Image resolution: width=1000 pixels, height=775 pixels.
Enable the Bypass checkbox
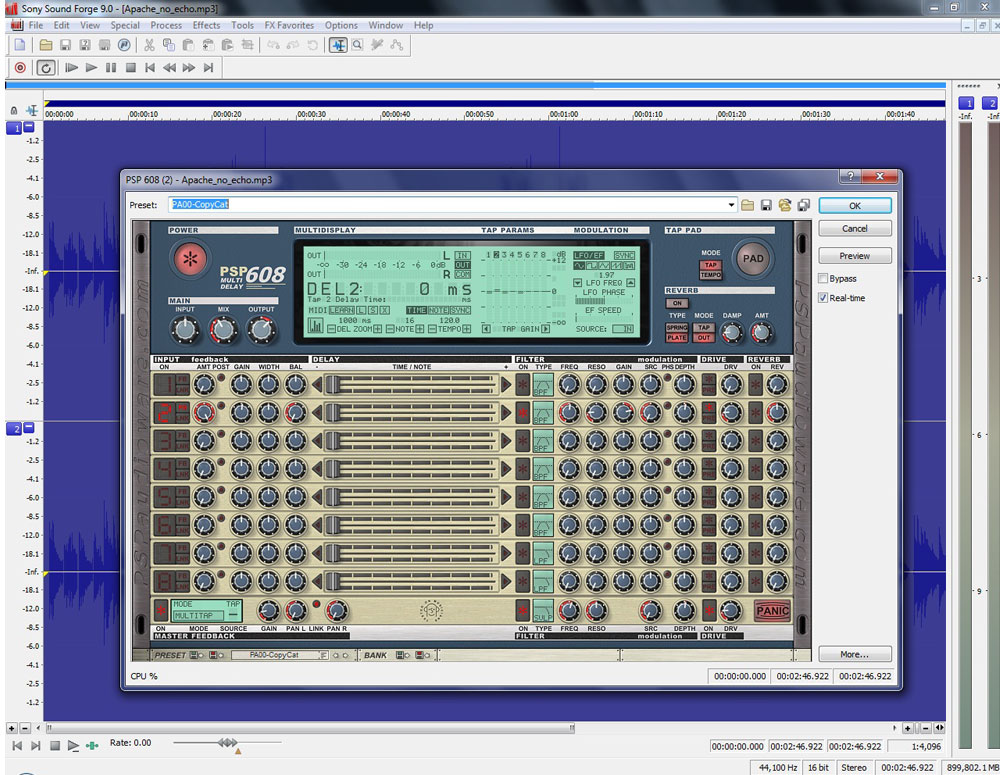click(x=823, y=279)
